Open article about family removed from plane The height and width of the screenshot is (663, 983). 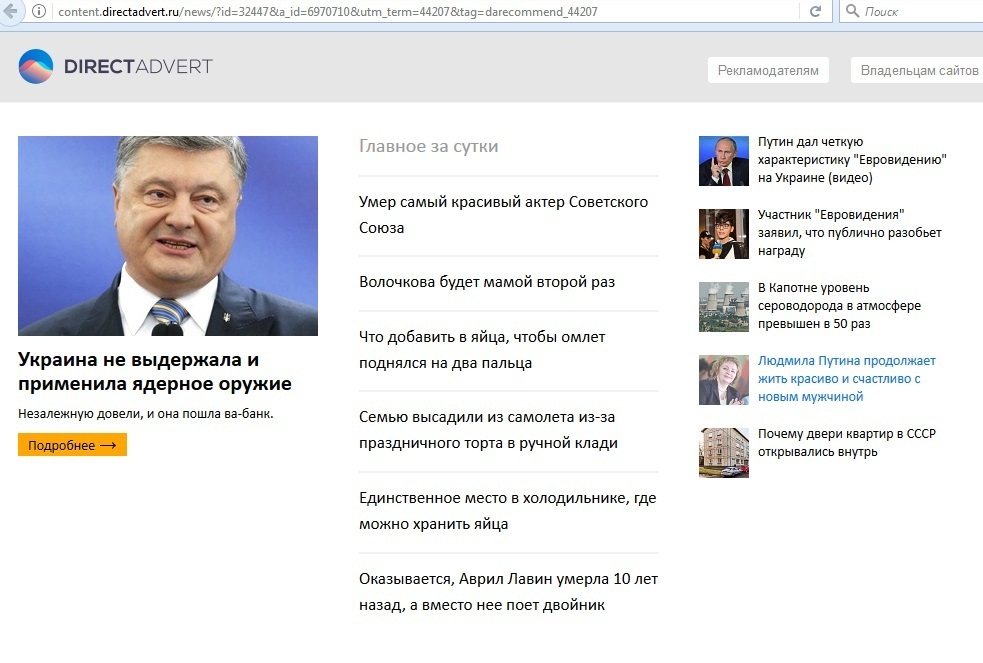[488, 429]
